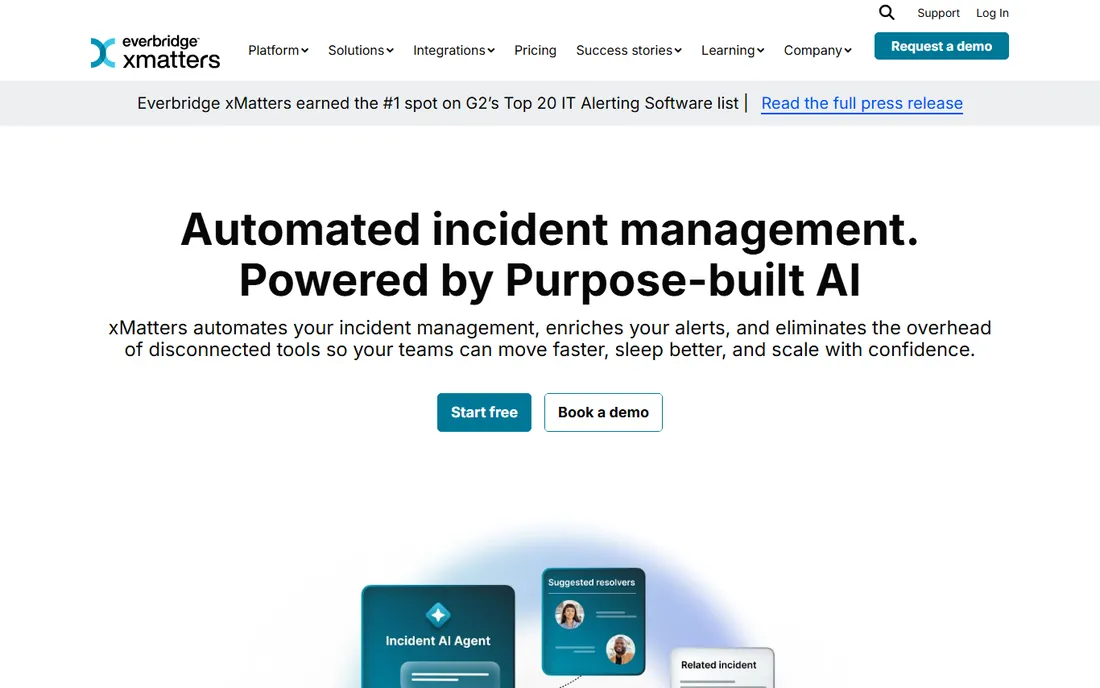1100x688 pixels.
Task: Open the Support link
Action: (x=938, y=13)
